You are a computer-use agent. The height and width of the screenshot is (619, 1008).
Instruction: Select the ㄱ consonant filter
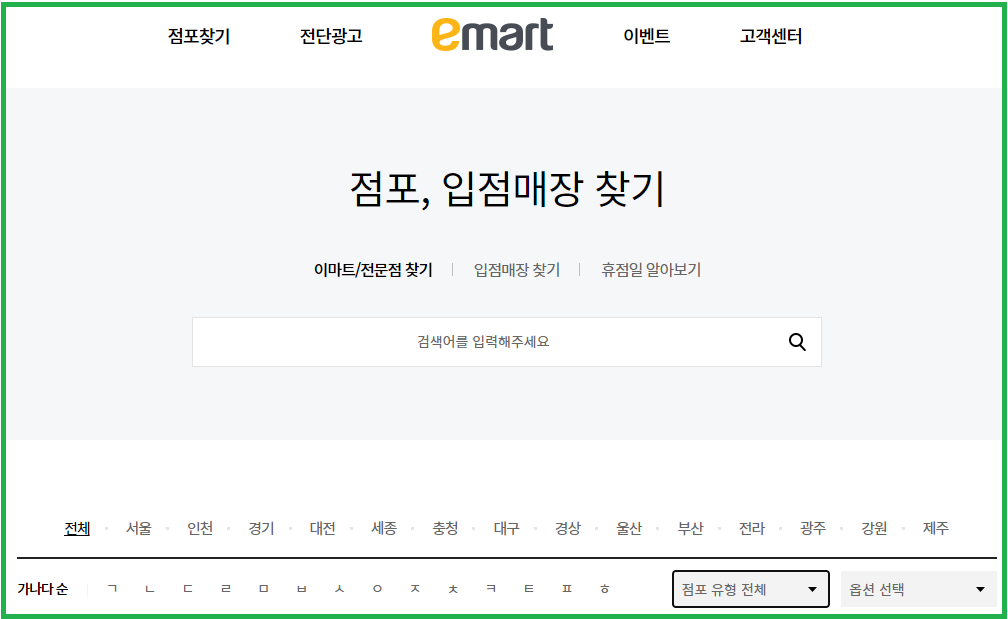tap(112, 588)
